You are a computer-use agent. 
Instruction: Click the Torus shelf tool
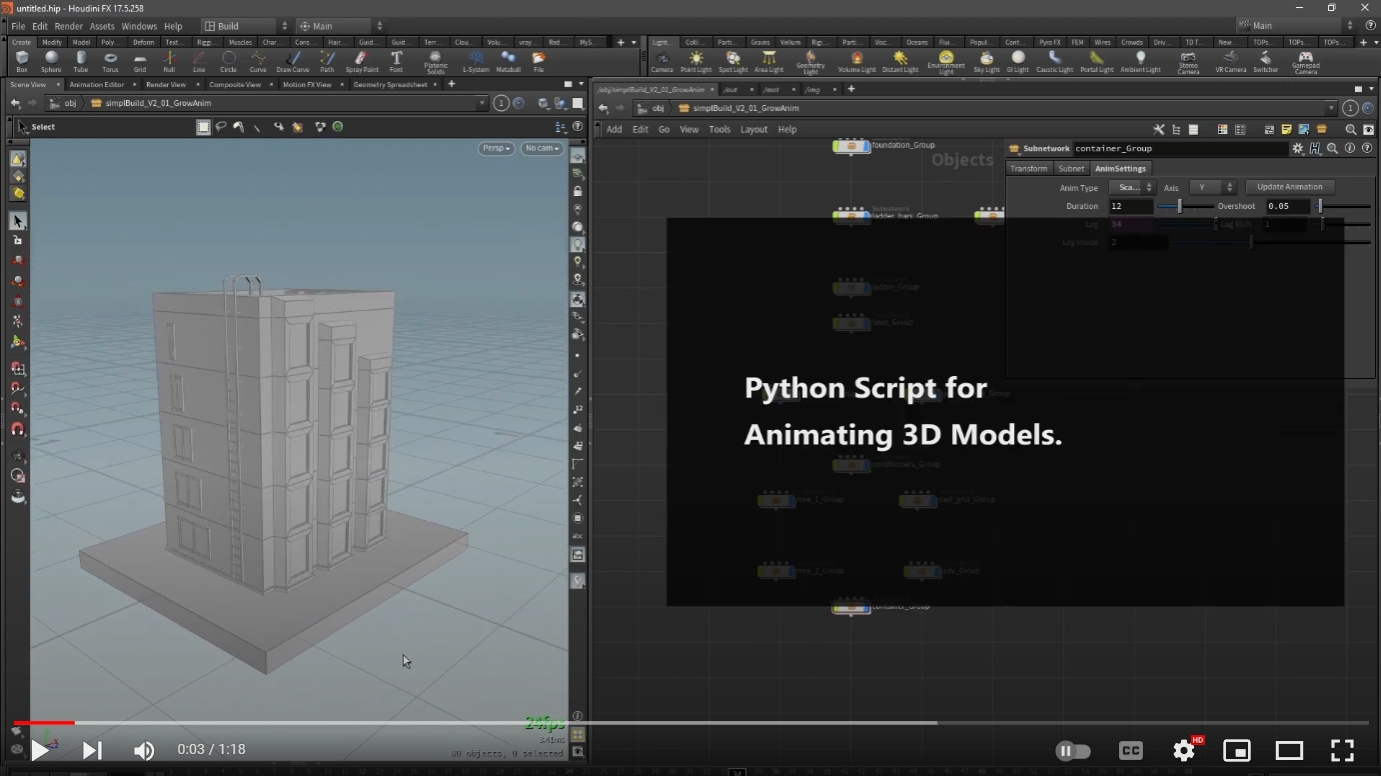coord(110,61)
